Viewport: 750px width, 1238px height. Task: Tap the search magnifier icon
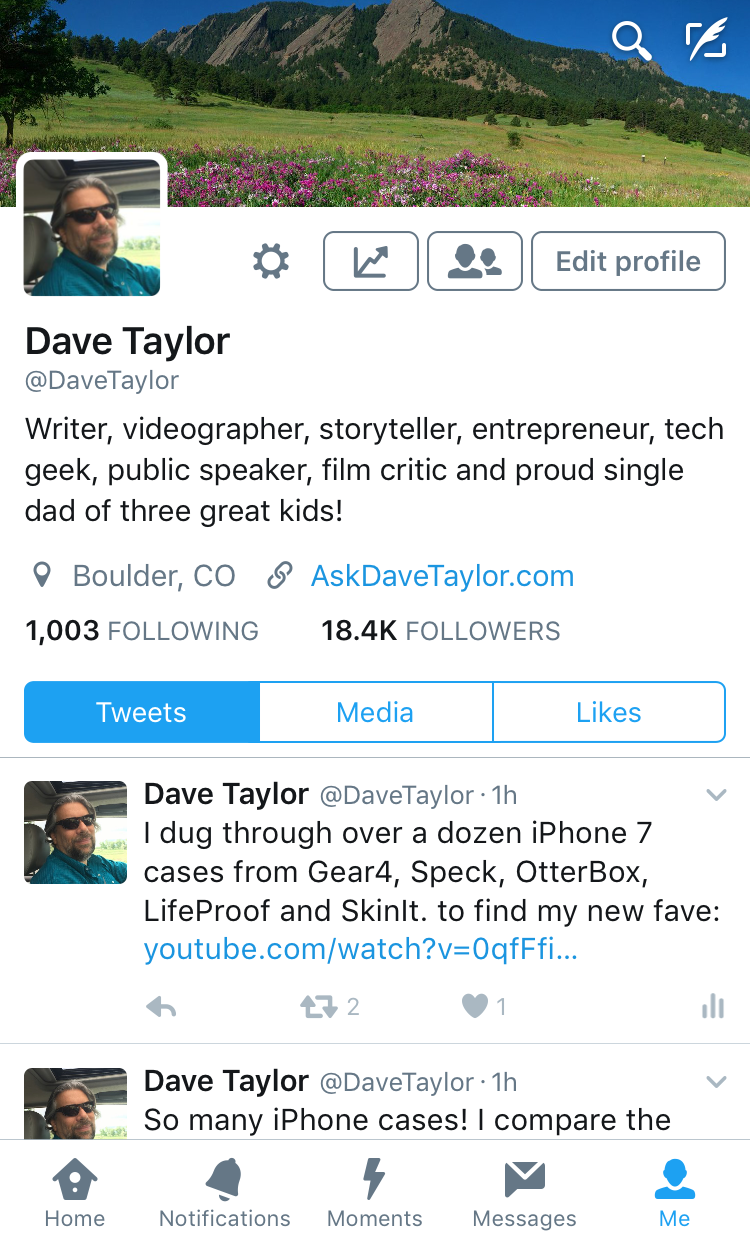(x=632, y=41)
